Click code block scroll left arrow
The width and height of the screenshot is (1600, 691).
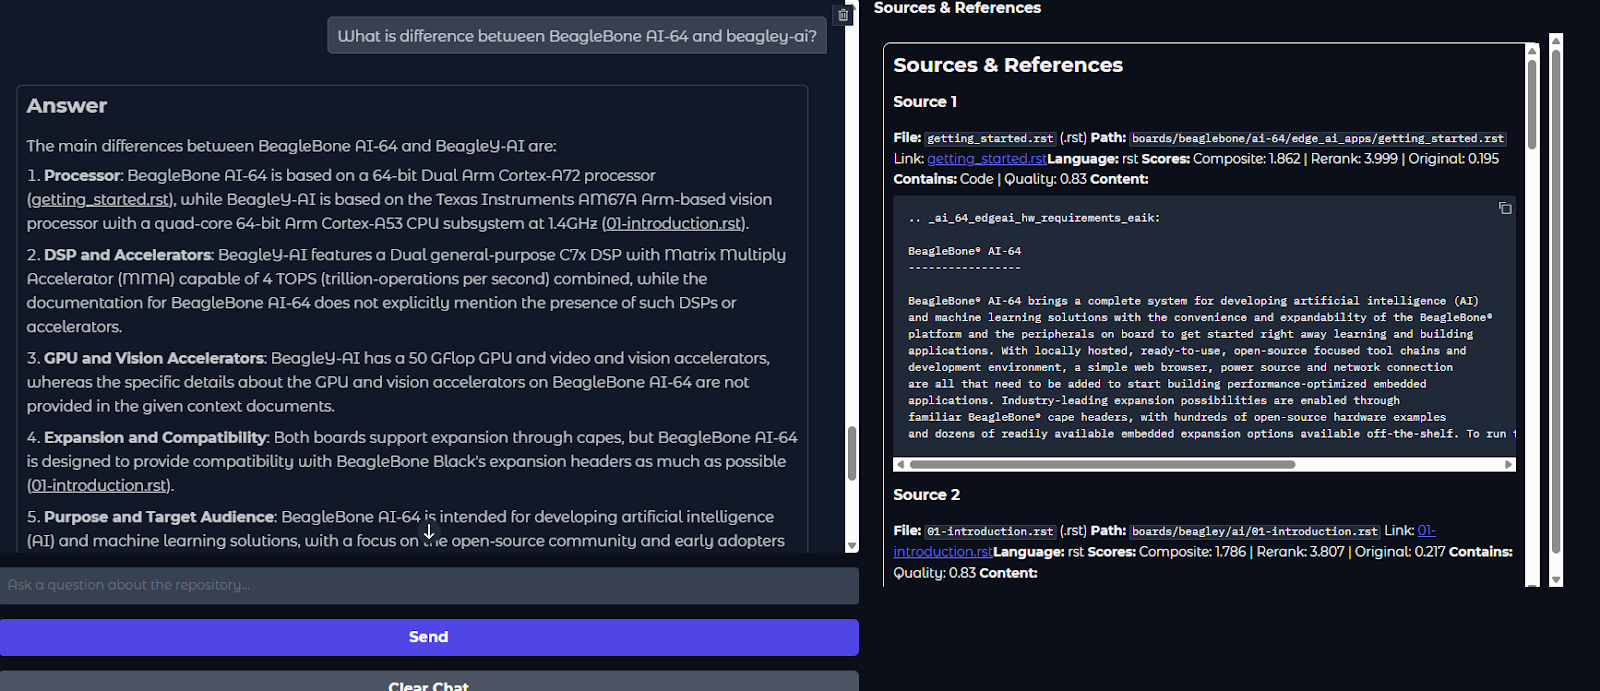(900, 464)
